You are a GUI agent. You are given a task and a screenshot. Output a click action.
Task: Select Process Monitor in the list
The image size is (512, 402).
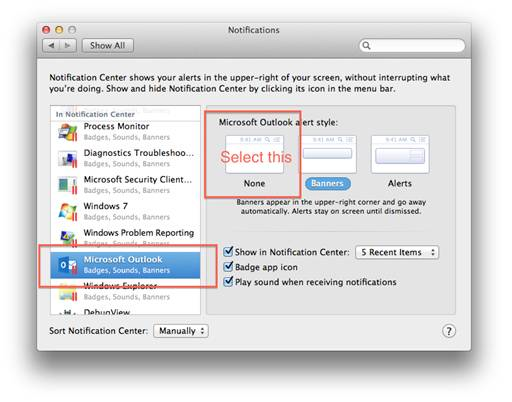pyautogui.click(x=125, y=132)
